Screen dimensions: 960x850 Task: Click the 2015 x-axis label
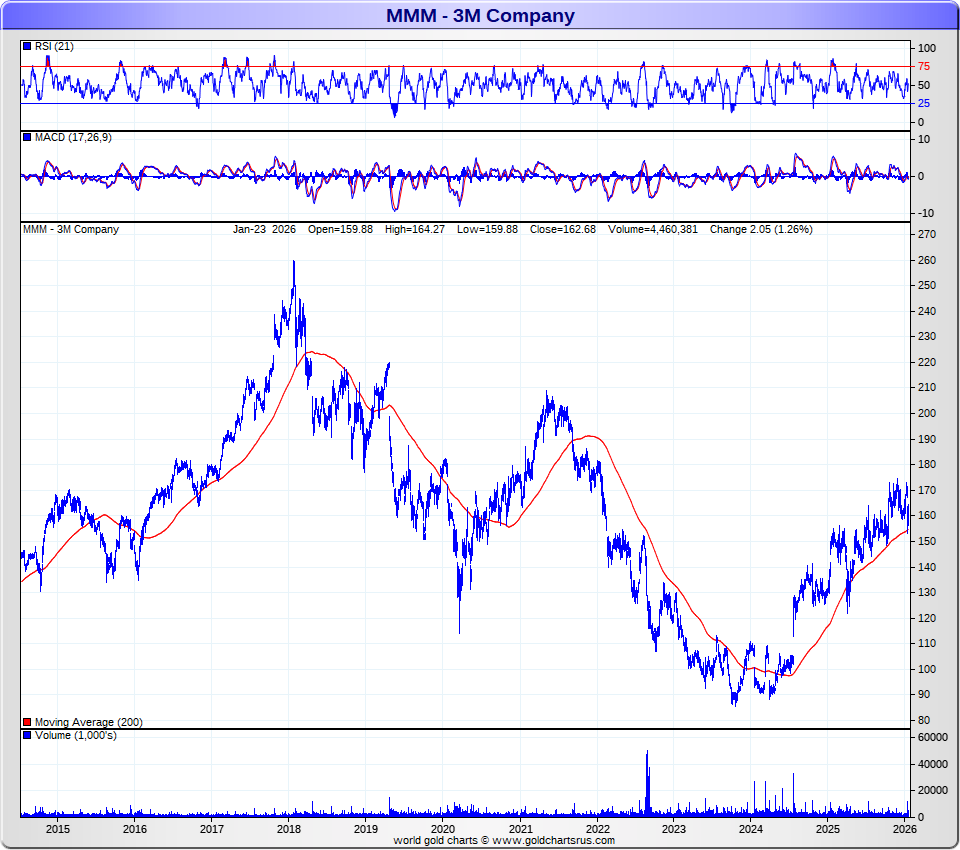[58, 829]
